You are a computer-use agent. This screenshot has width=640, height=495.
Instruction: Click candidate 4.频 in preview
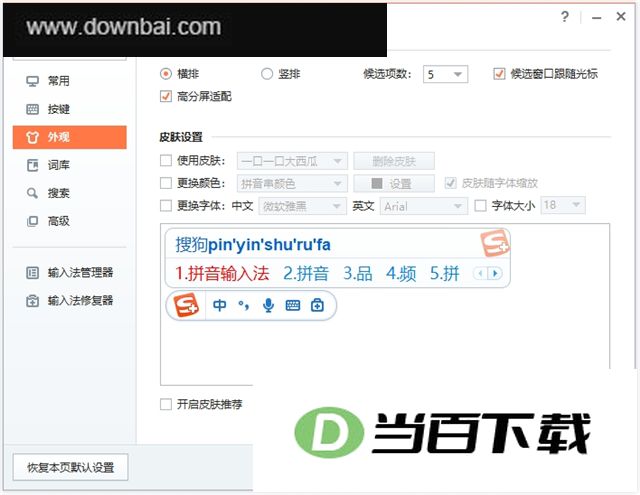point(401,273)
